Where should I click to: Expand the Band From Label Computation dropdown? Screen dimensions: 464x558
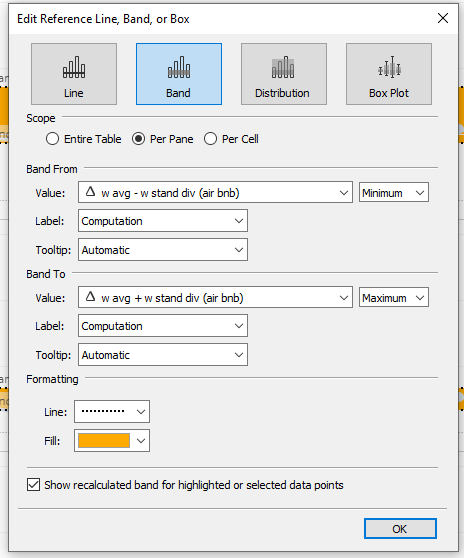pos(163,221)
